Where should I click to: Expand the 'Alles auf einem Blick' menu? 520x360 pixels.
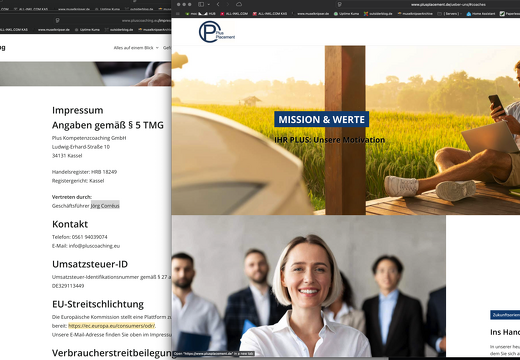[136, 48]
